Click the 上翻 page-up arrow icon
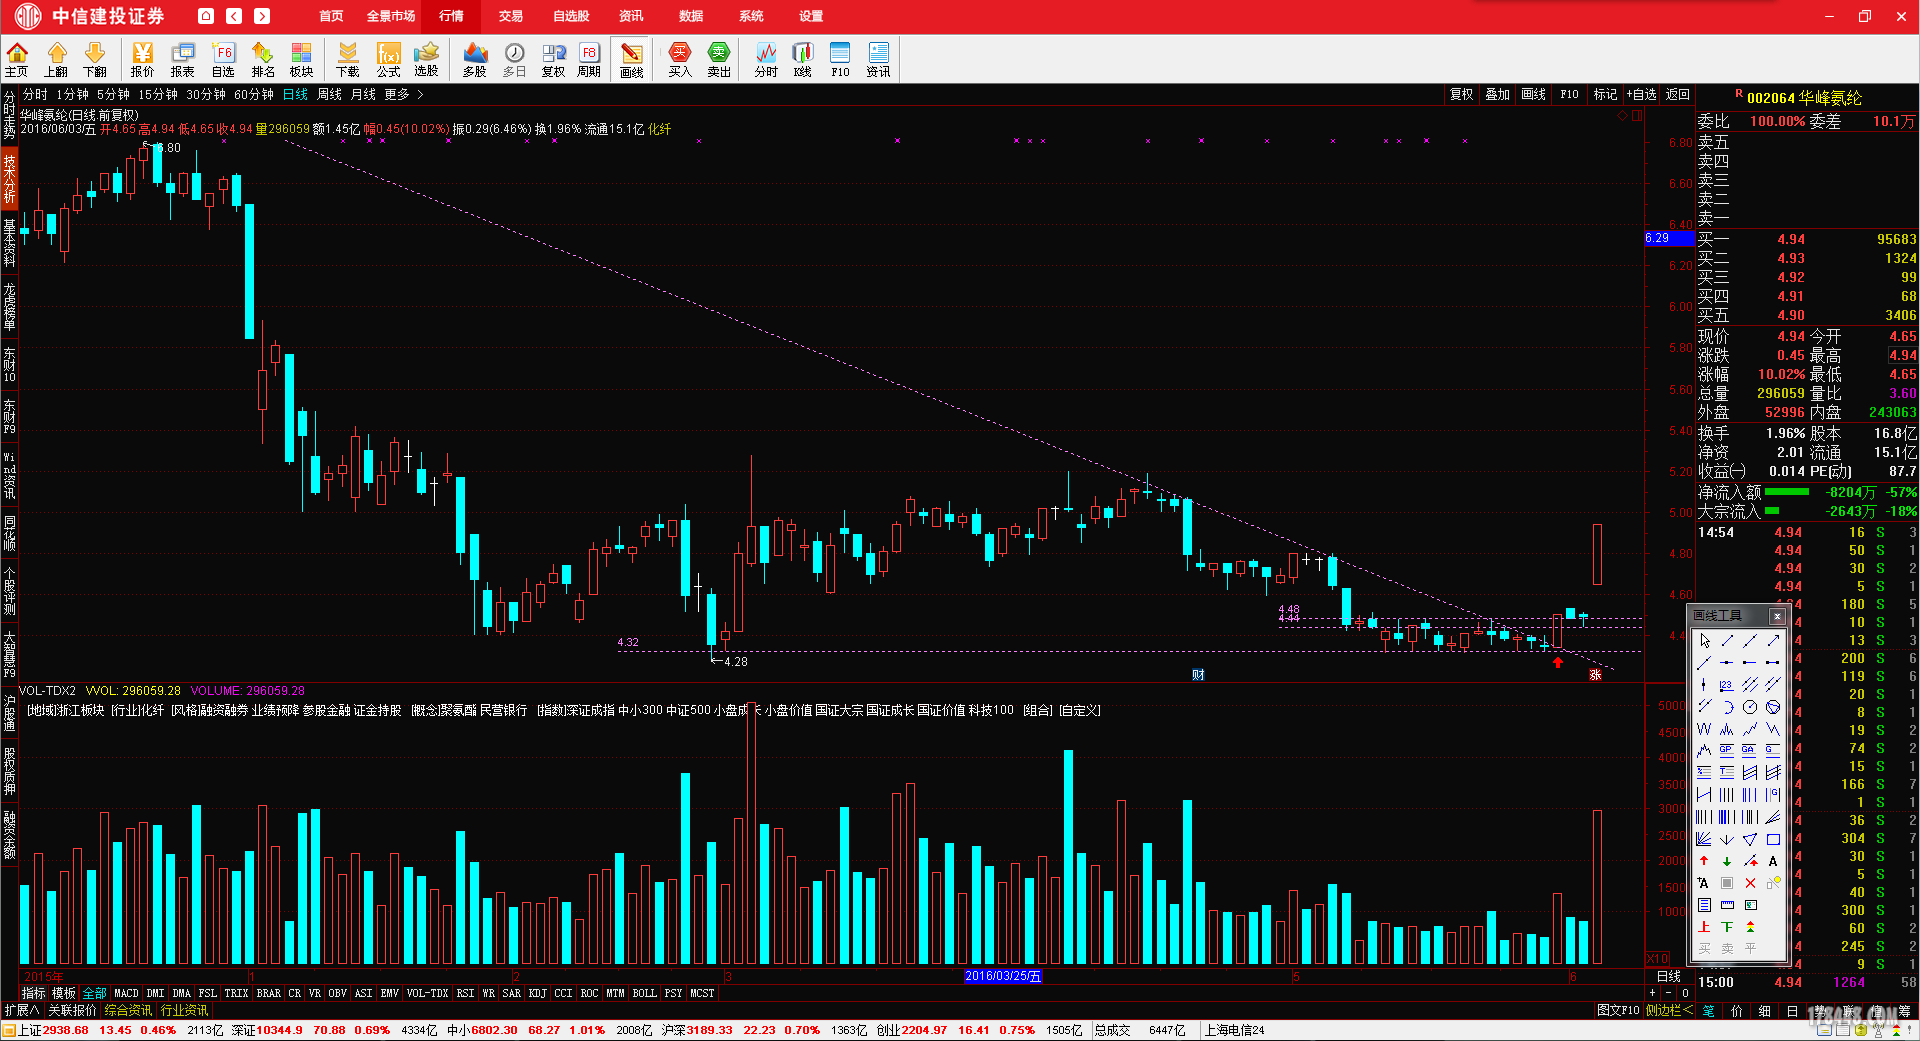 click(x=56, y=60)
